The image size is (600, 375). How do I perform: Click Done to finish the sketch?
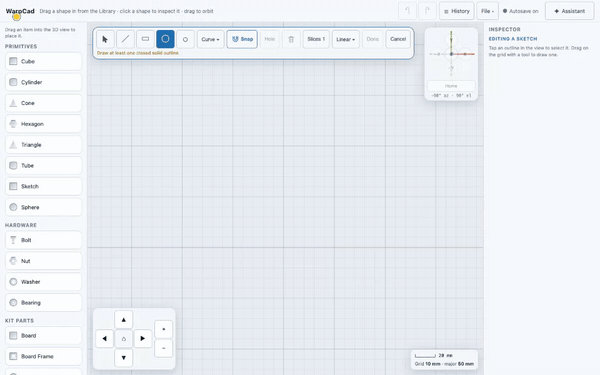[373, 39]
